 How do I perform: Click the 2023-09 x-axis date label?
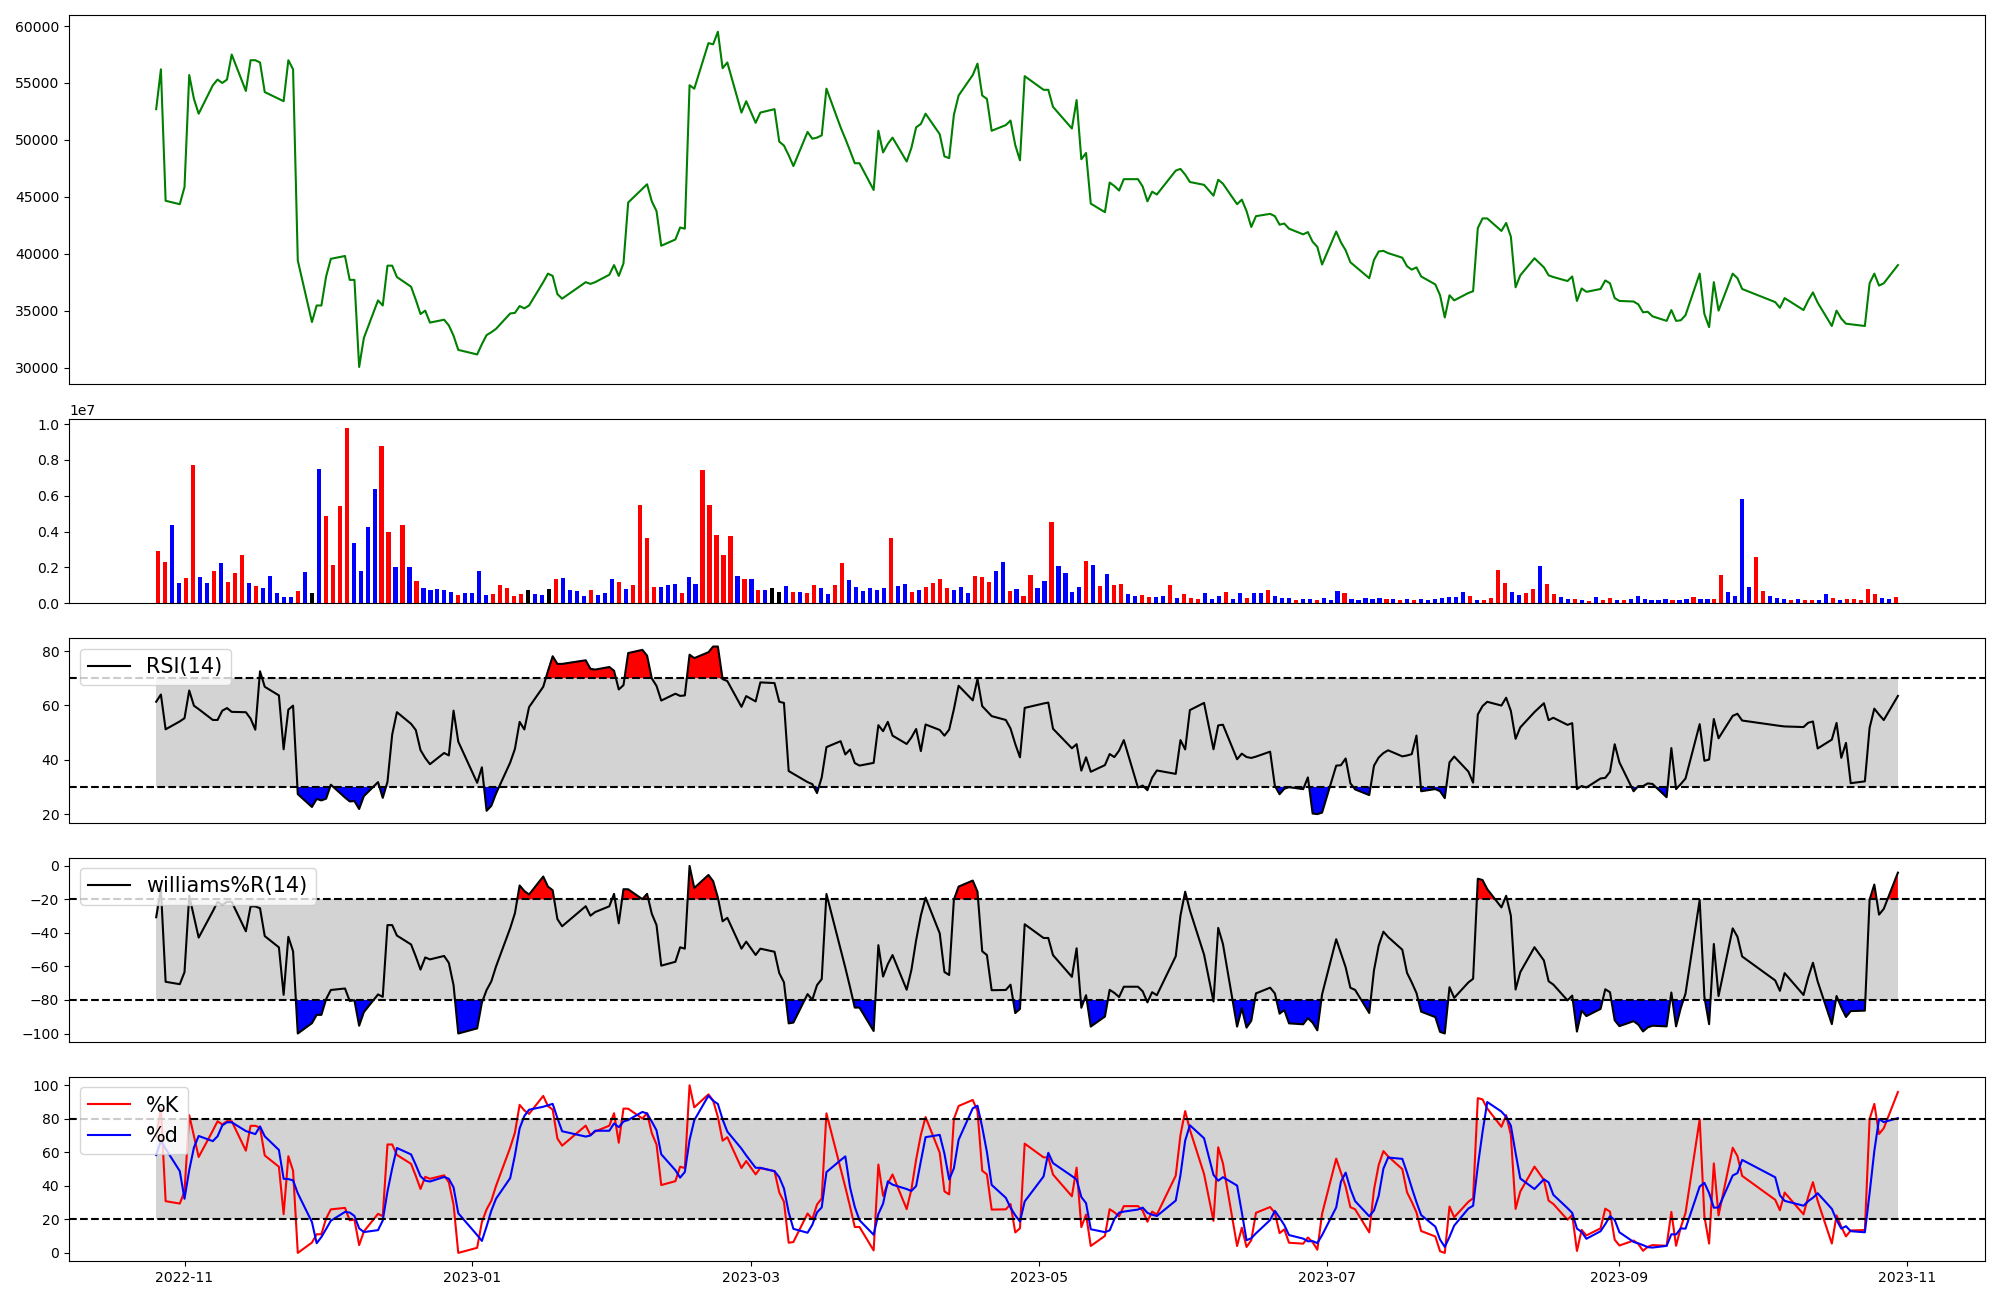(x=1618, y=1277)
